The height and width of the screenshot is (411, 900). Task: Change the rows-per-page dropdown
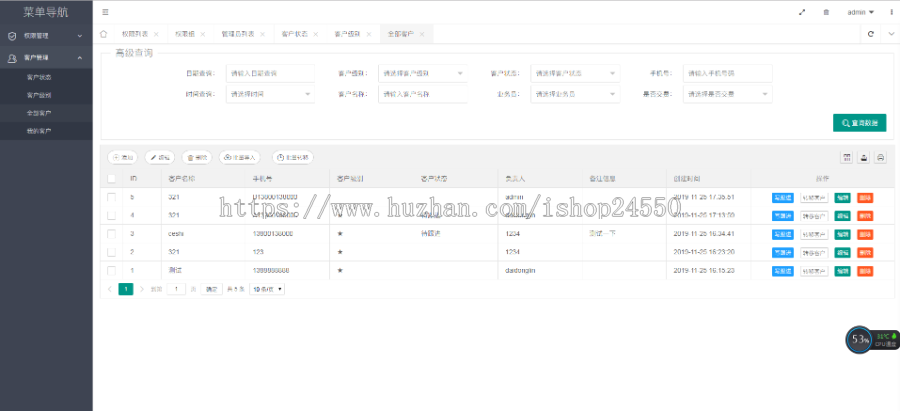pyautogui.click(x=267, y=289)
